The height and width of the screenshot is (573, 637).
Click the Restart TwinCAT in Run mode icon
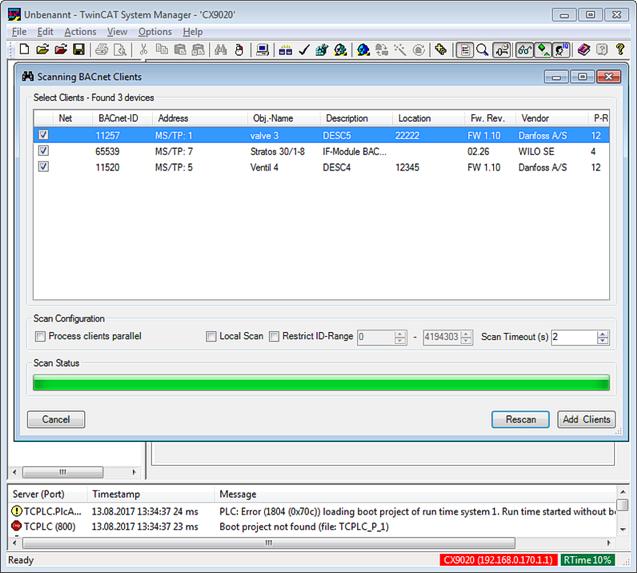coord(340,50)
